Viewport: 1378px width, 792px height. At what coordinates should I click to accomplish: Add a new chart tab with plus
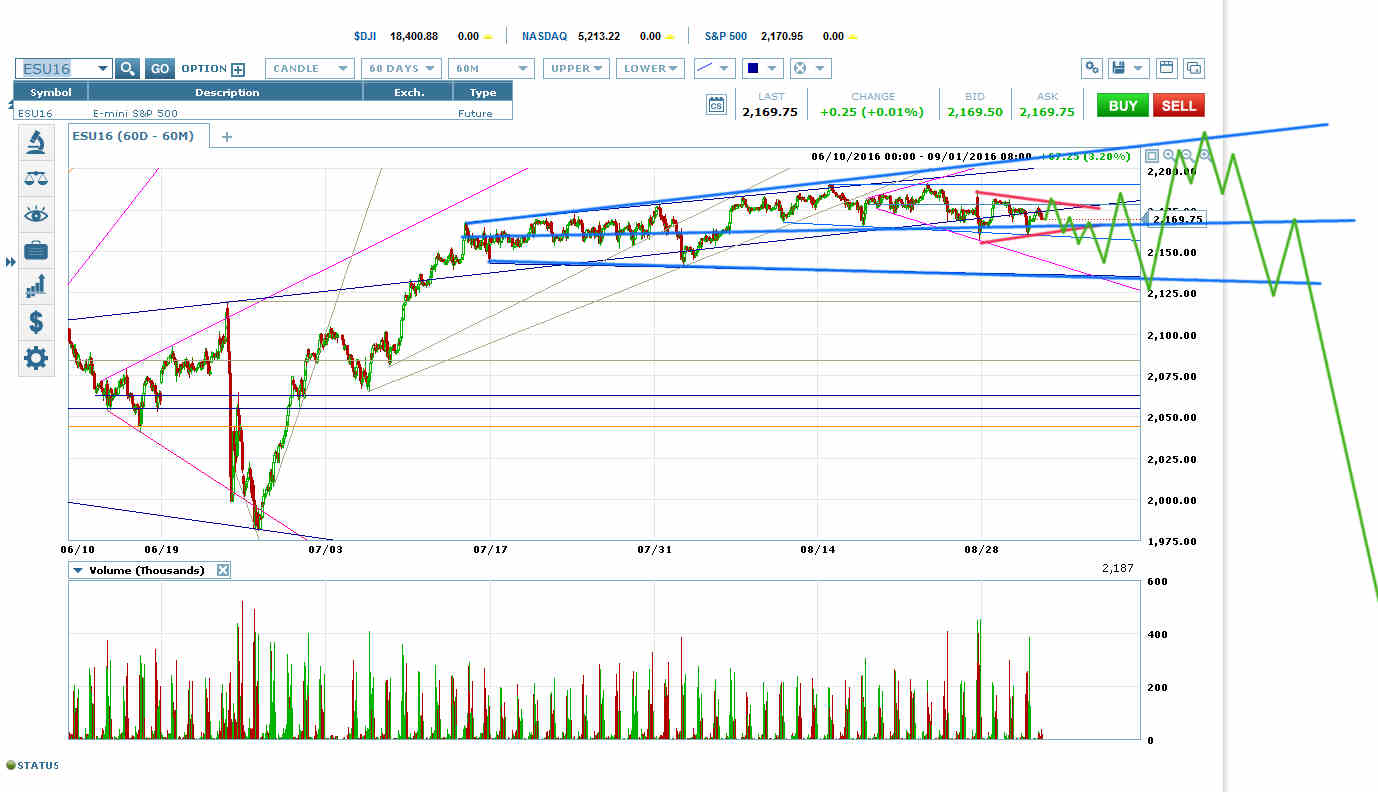pos(226,136)
